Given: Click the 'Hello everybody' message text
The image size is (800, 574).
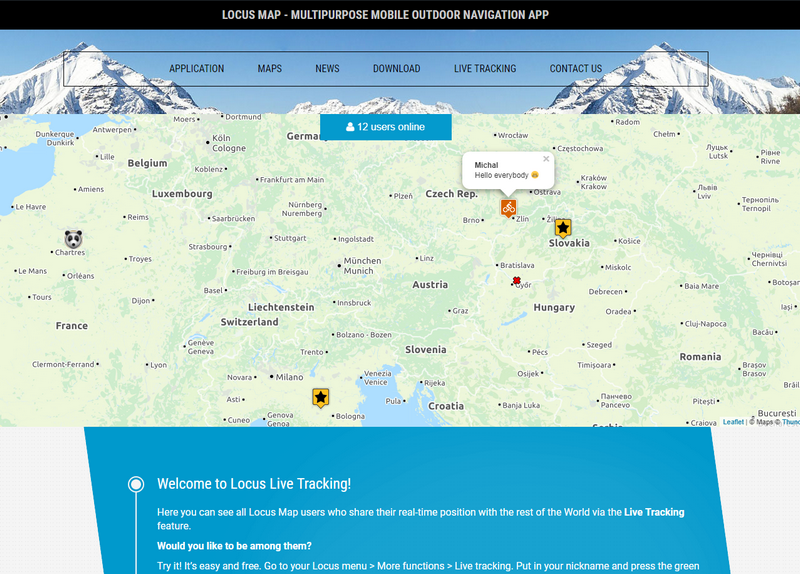Looking at the screenshot, I should tap(502, 175).
